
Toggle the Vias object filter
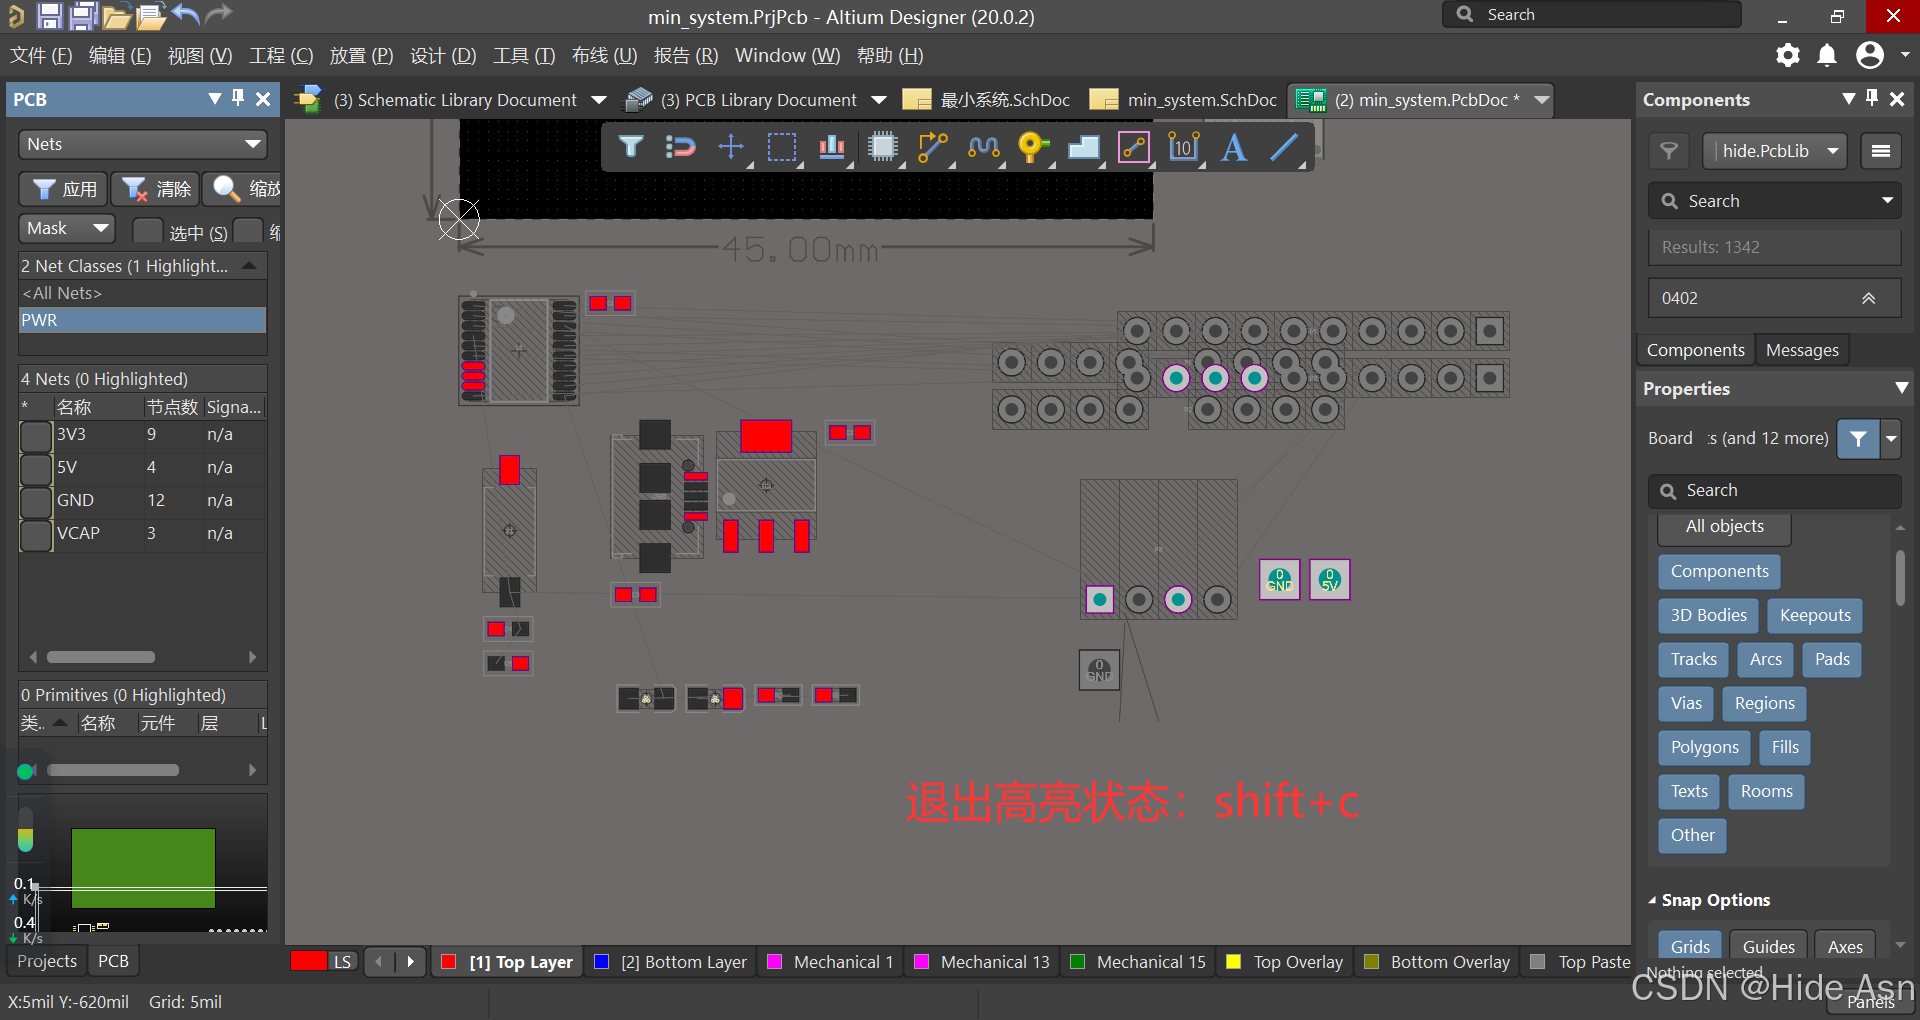tap(1686, 704)
